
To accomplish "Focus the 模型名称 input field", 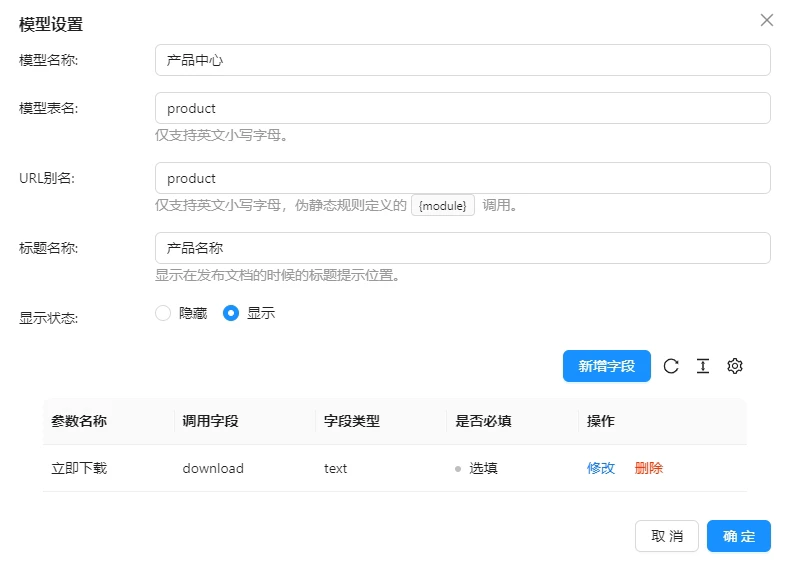I will click(462, 60).
